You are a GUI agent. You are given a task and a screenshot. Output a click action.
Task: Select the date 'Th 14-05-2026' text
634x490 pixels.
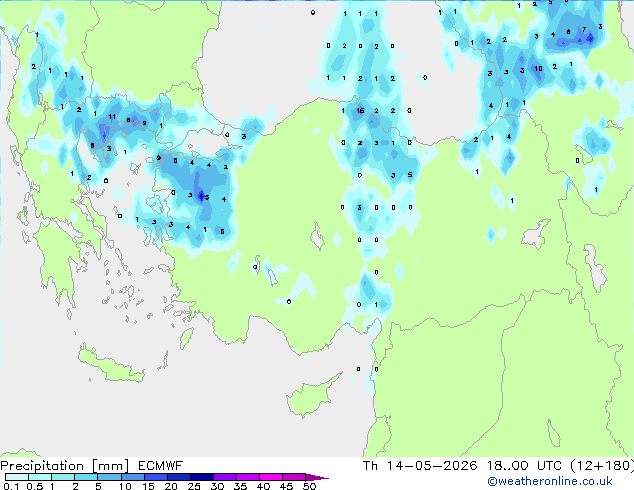[x=420, y=466]
